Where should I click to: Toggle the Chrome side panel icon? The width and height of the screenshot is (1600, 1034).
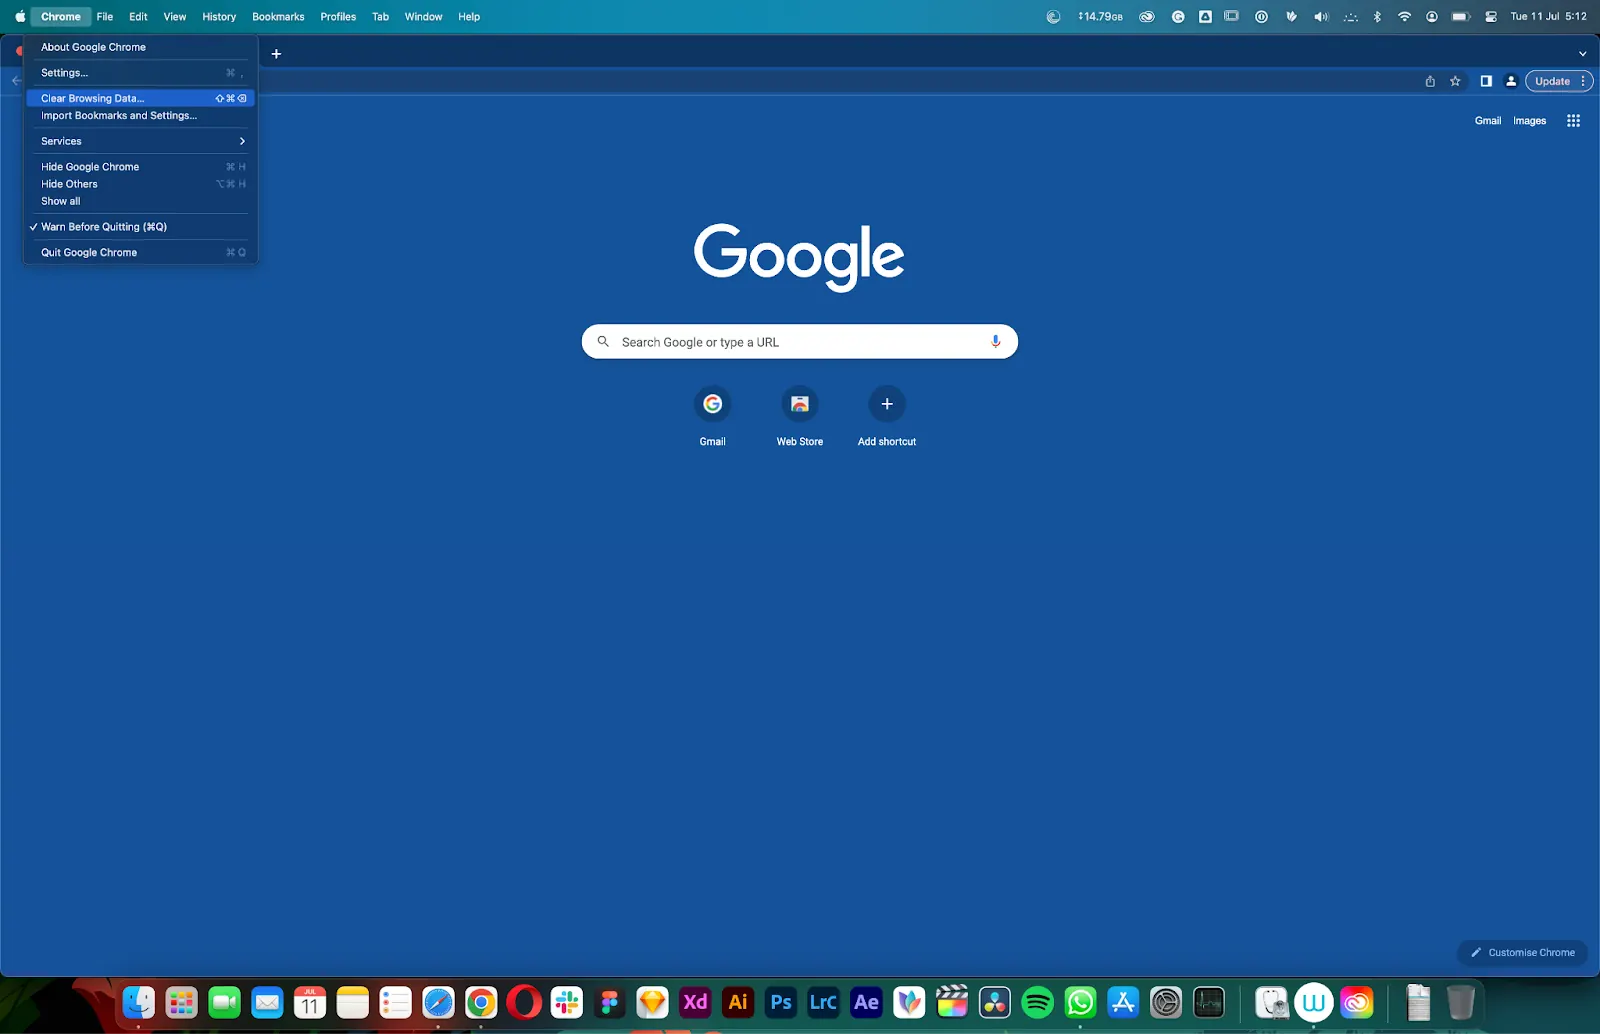(x=1486, y=81)
